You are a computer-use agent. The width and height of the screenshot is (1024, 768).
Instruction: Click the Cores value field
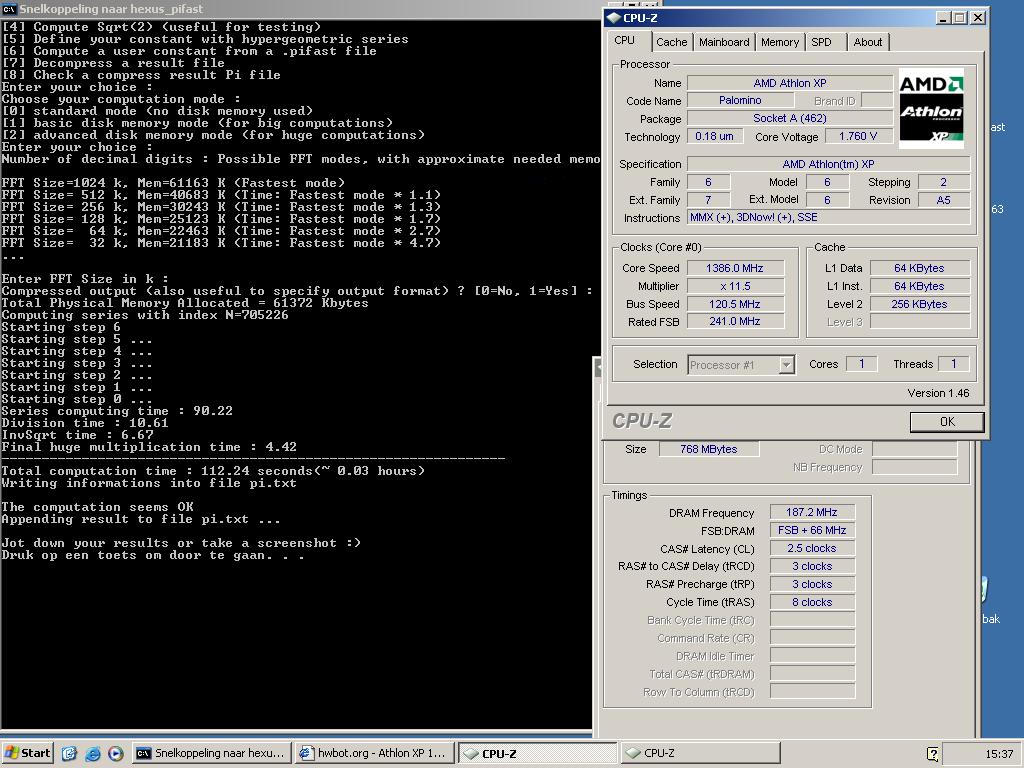(861, 364)
